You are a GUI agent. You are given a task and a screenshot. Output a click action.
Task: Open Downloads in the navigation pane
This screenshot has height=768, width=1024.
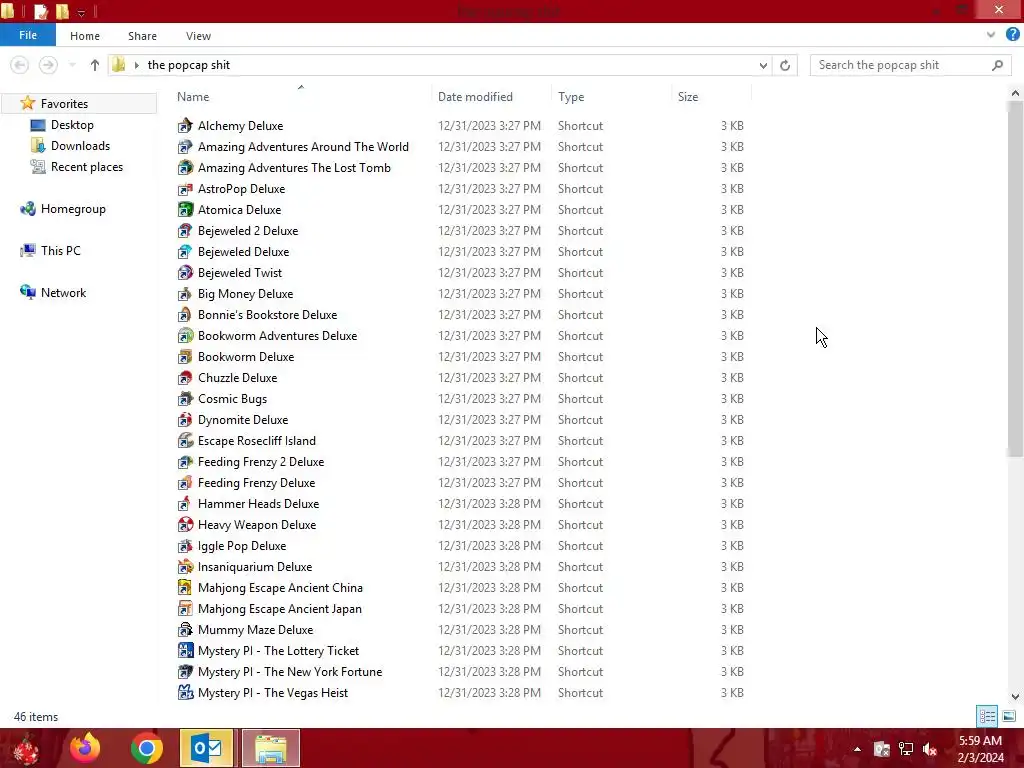click(x=80, y=146)
